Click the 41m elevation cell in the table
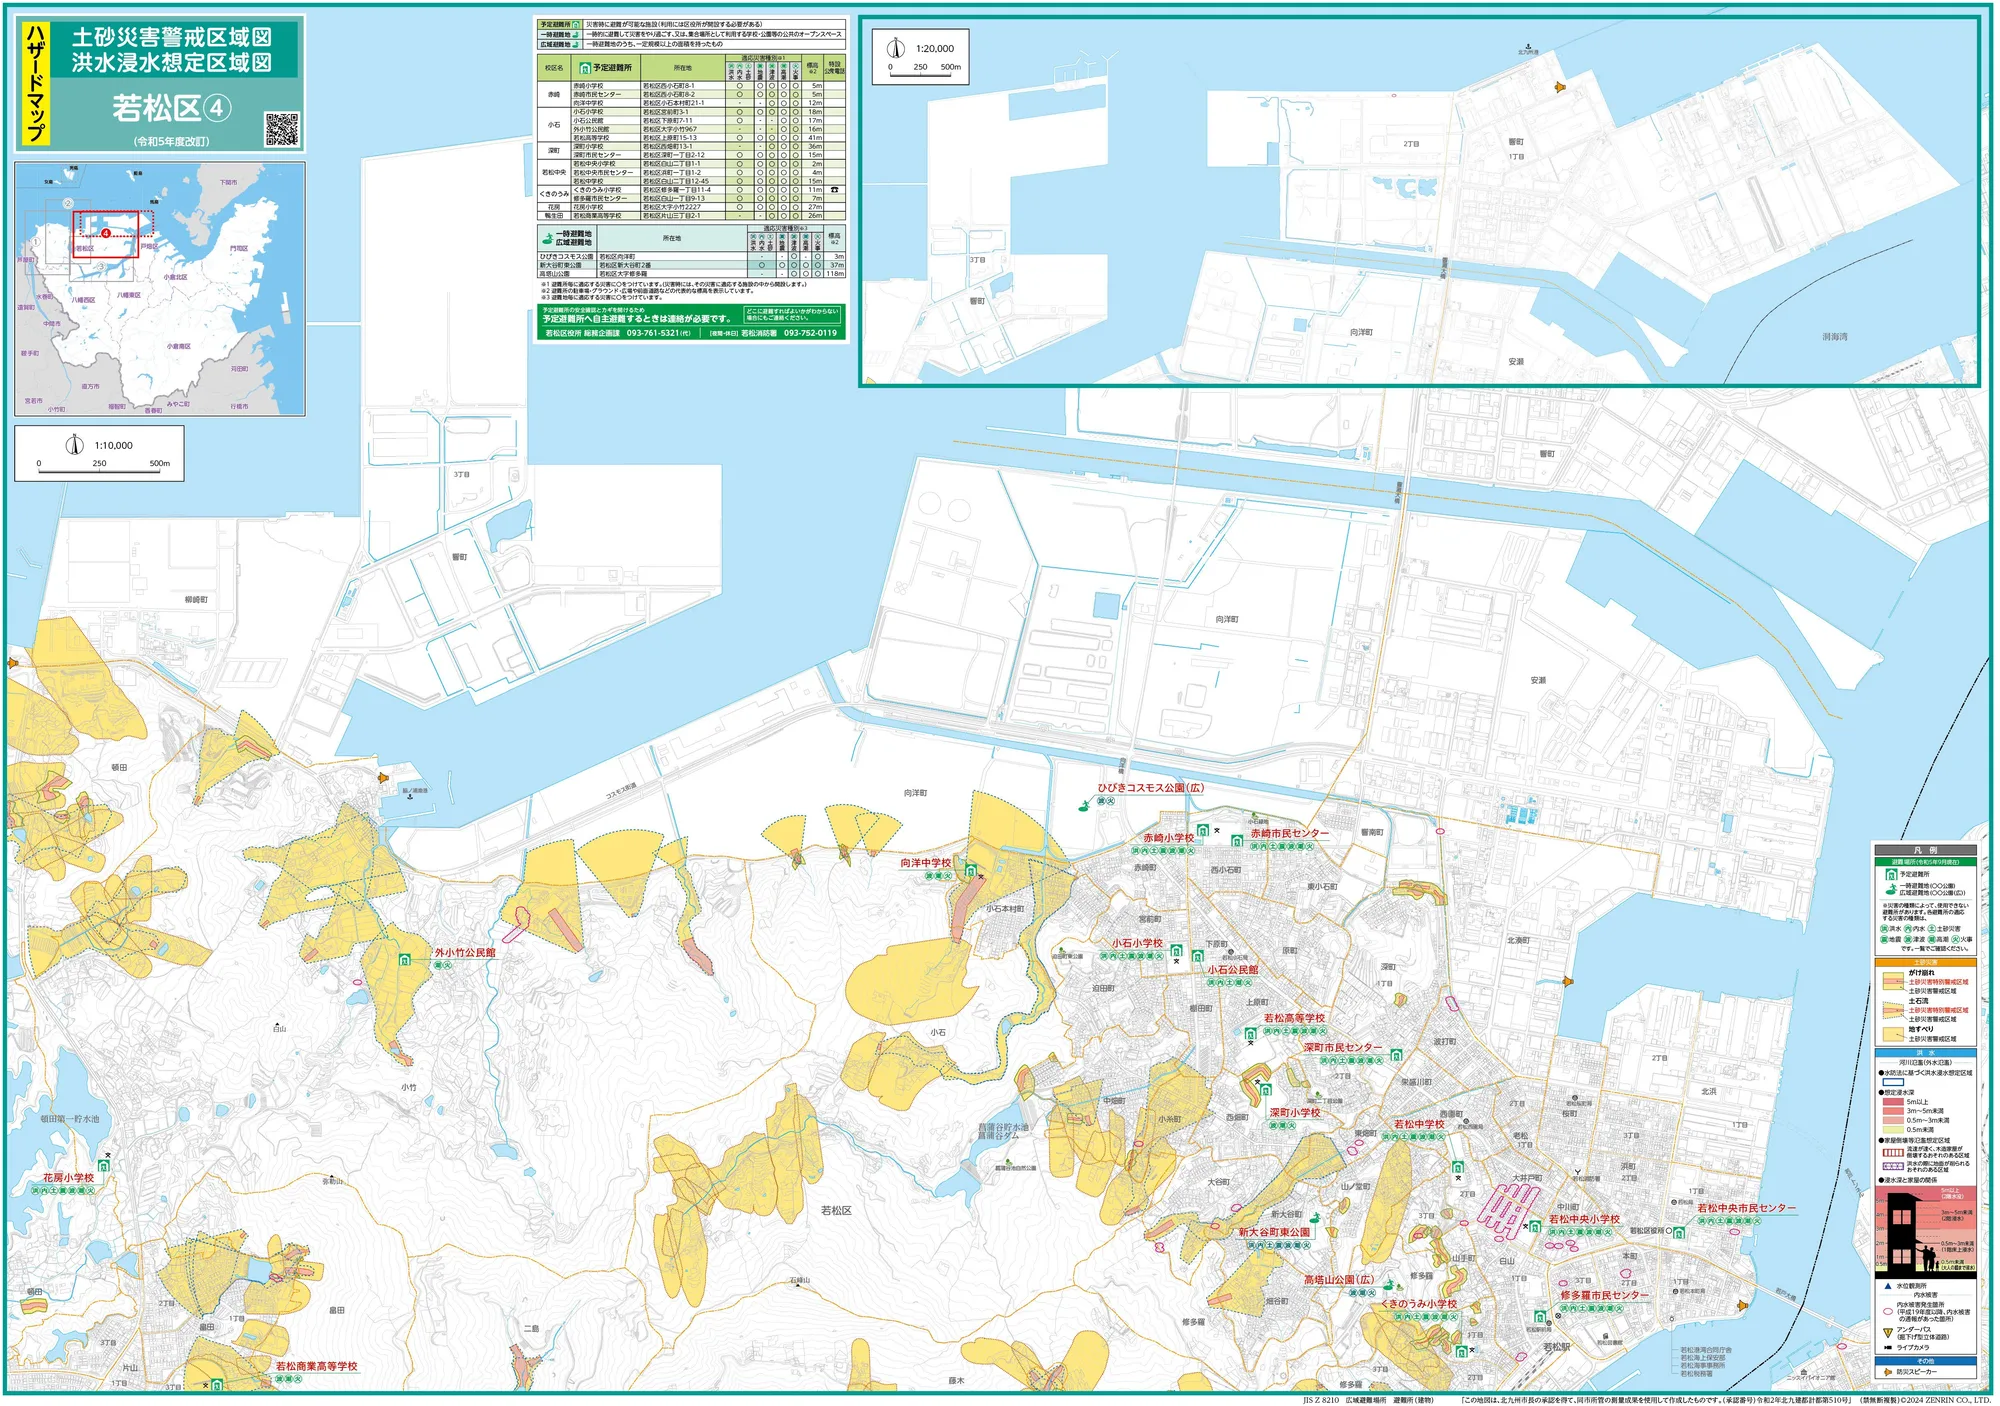 [815, 138]
